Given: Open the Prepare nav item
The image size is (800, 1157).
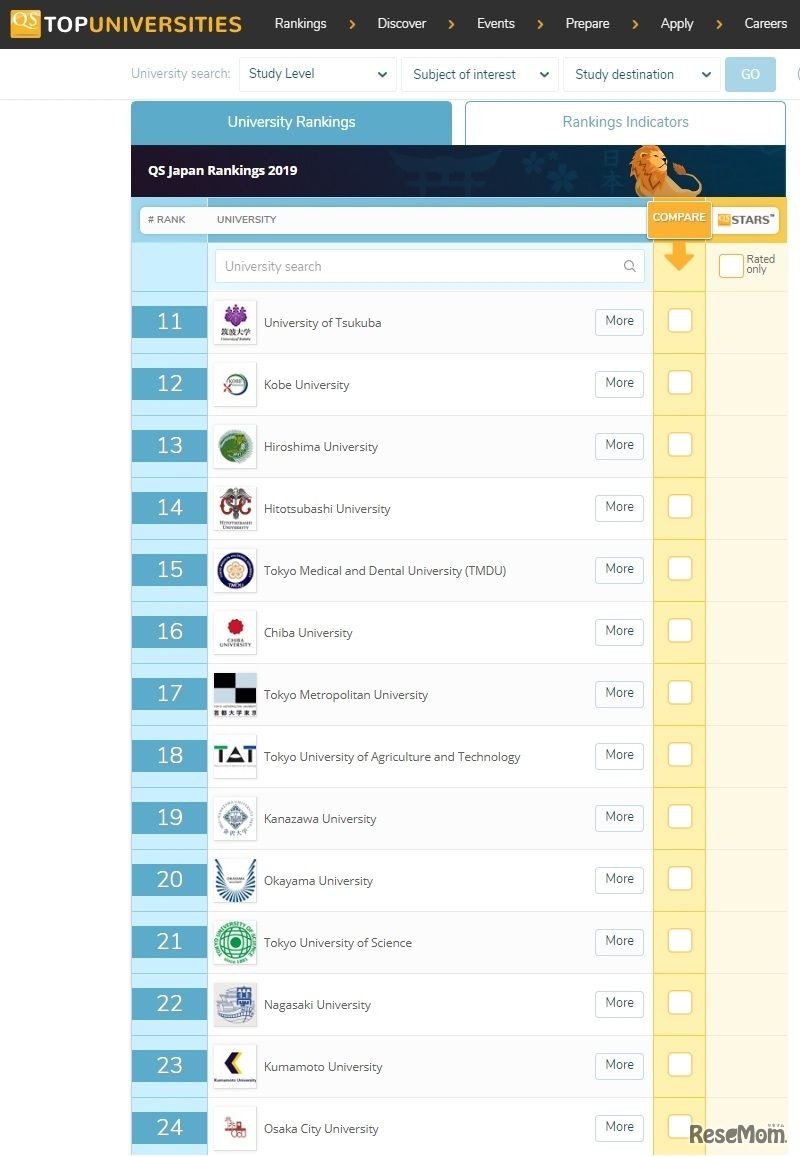Looking at the screenshot, I should coord(587,24).
